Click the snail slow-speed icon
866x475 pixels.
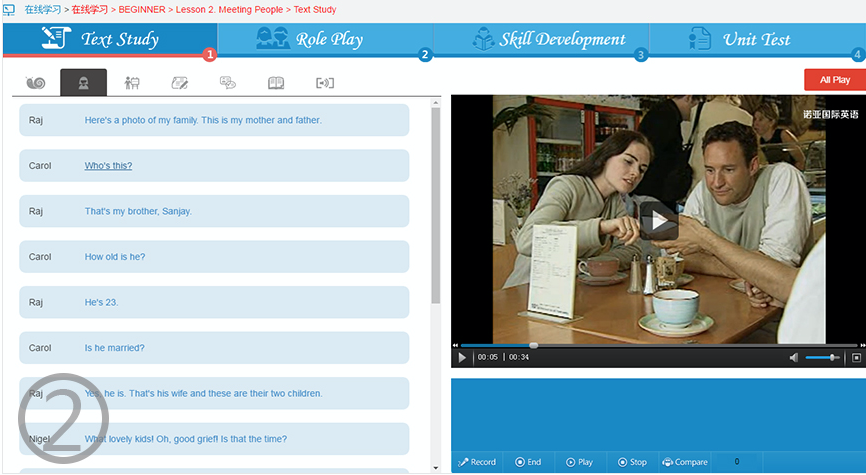point(36,83)
